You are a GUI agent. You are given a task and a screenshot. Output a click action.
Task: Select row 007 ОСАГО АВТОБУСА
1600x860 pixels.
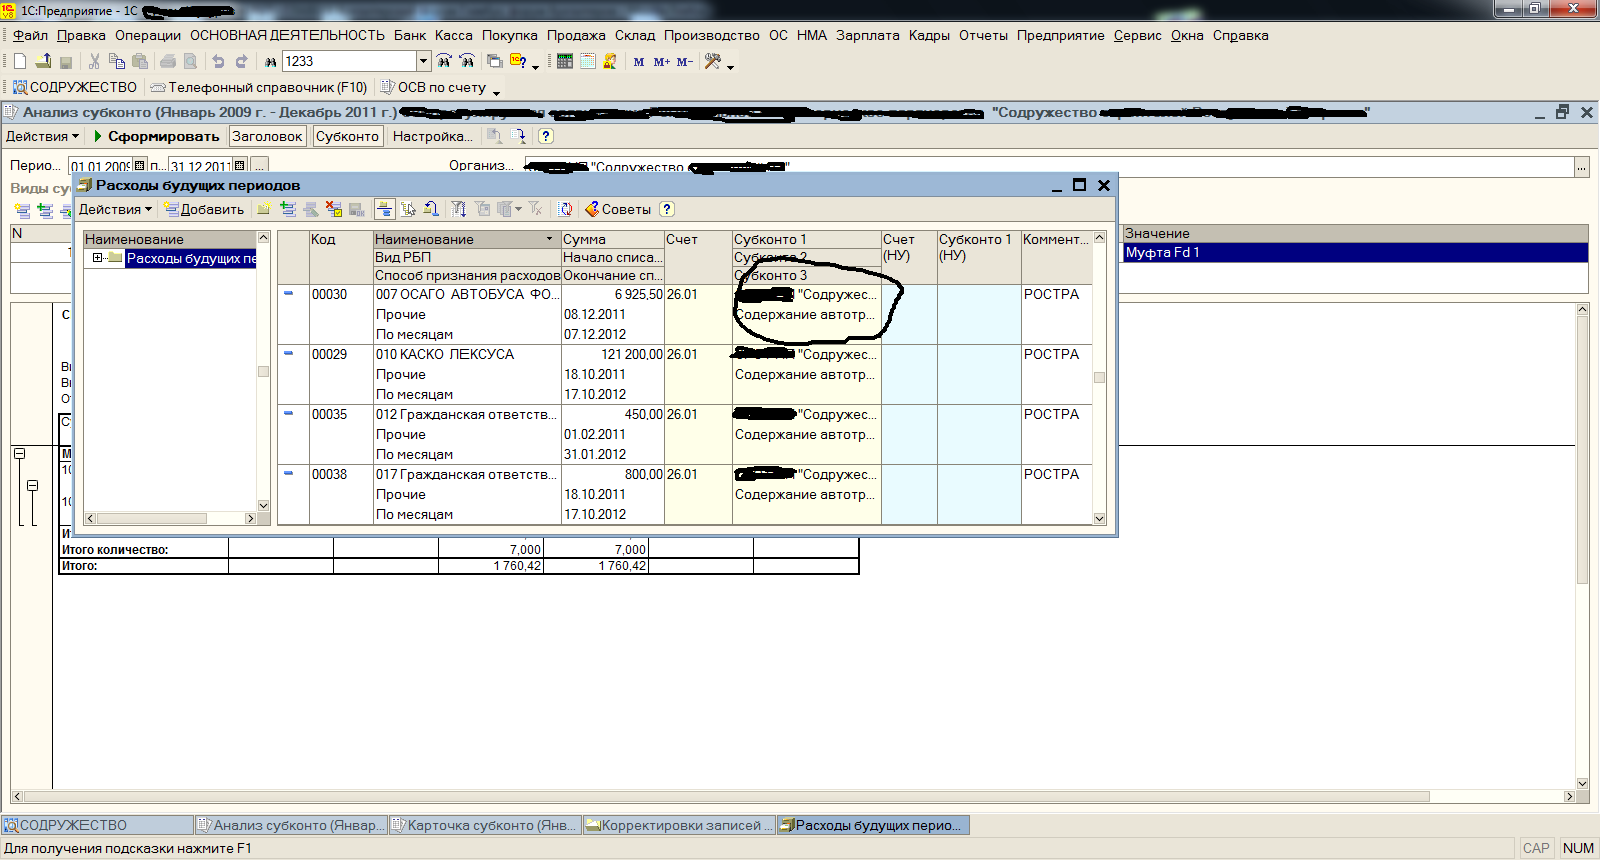tap(685, 314)
